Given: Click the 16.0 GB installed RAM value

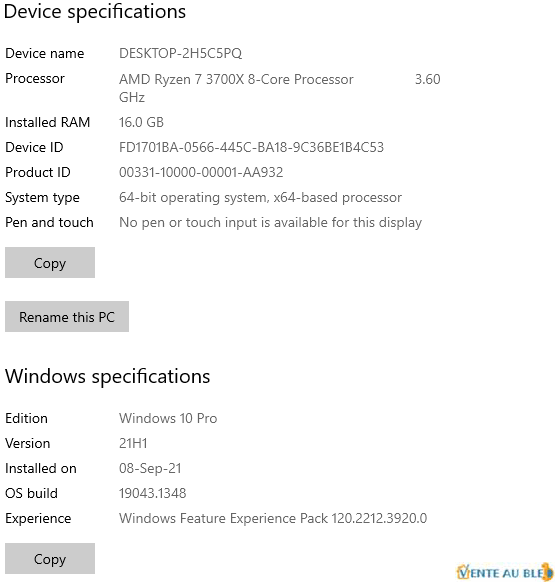Looking at the screenshot, I should (x=141, y=122).
